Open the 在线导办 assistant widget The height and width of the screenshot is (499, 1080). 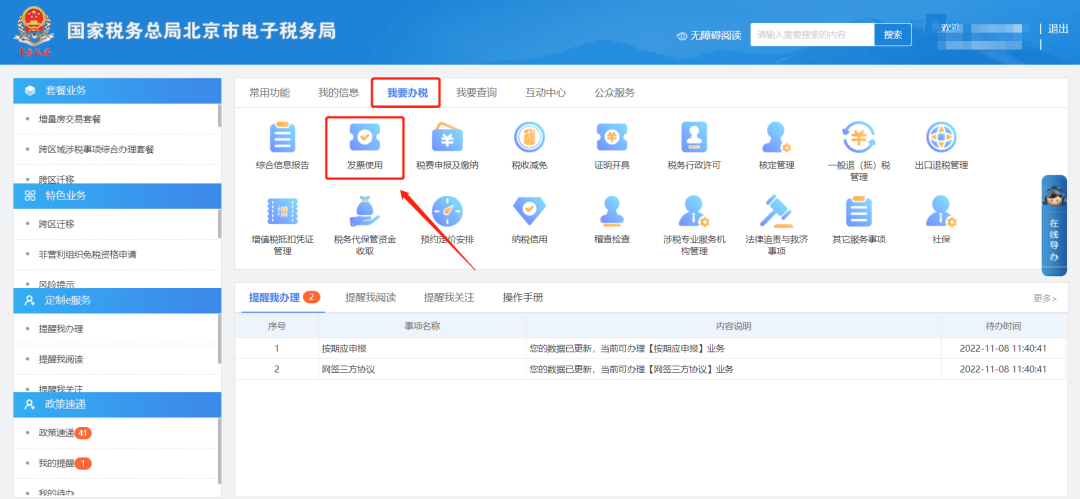(1055, 225)
